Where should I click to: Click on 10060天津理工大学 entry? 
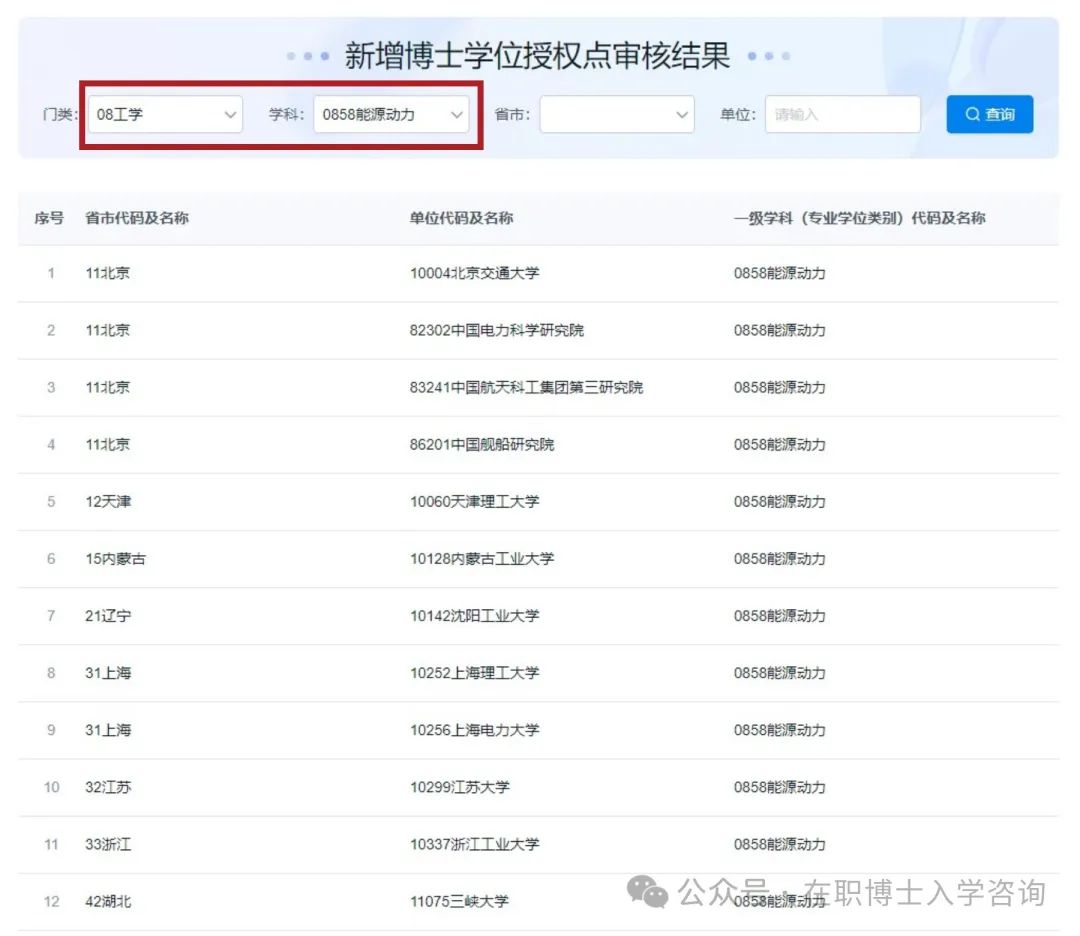coord(474,501)
